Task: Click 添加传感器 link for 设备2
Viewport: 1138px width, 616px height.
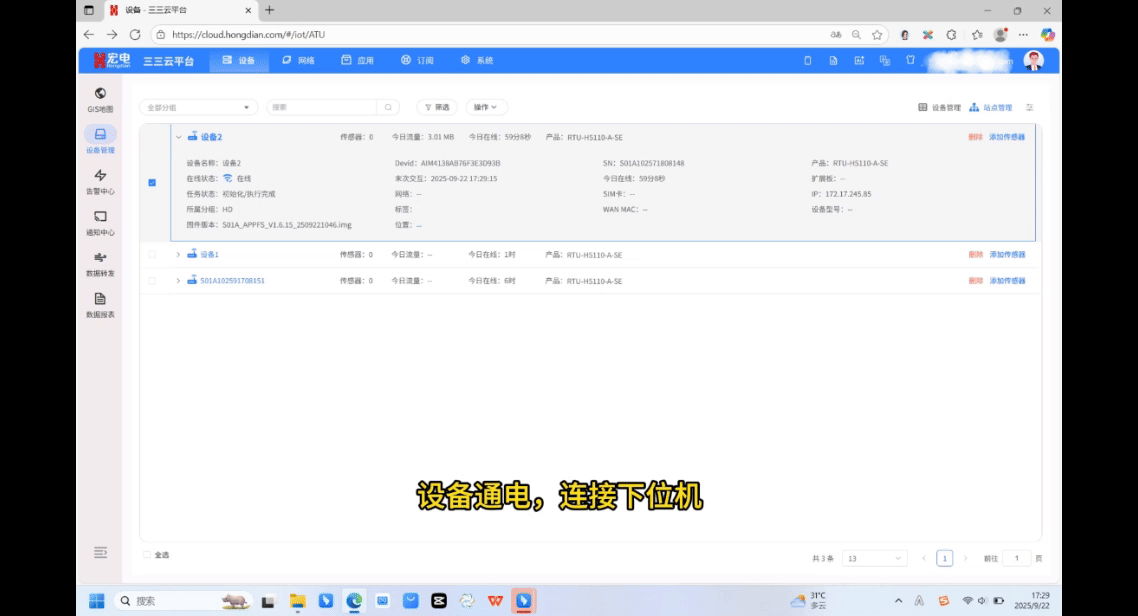Action: 1007,137
